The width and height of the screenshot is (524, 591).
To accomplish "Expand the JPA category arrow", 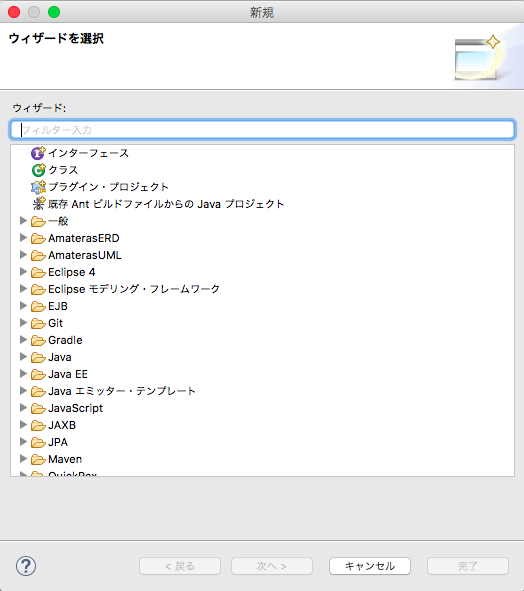I will click(23, 441).
